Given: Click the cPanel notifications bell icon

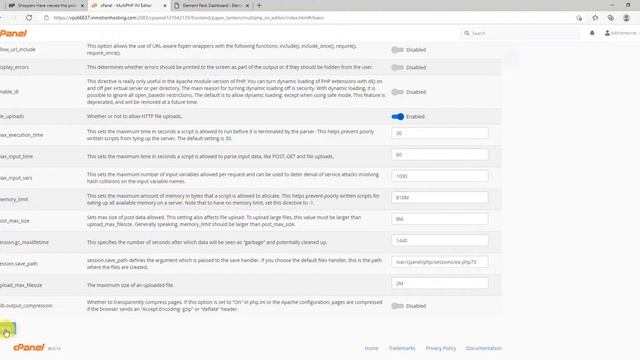Looking at the screenshot, I should click(x=592, y=33).
